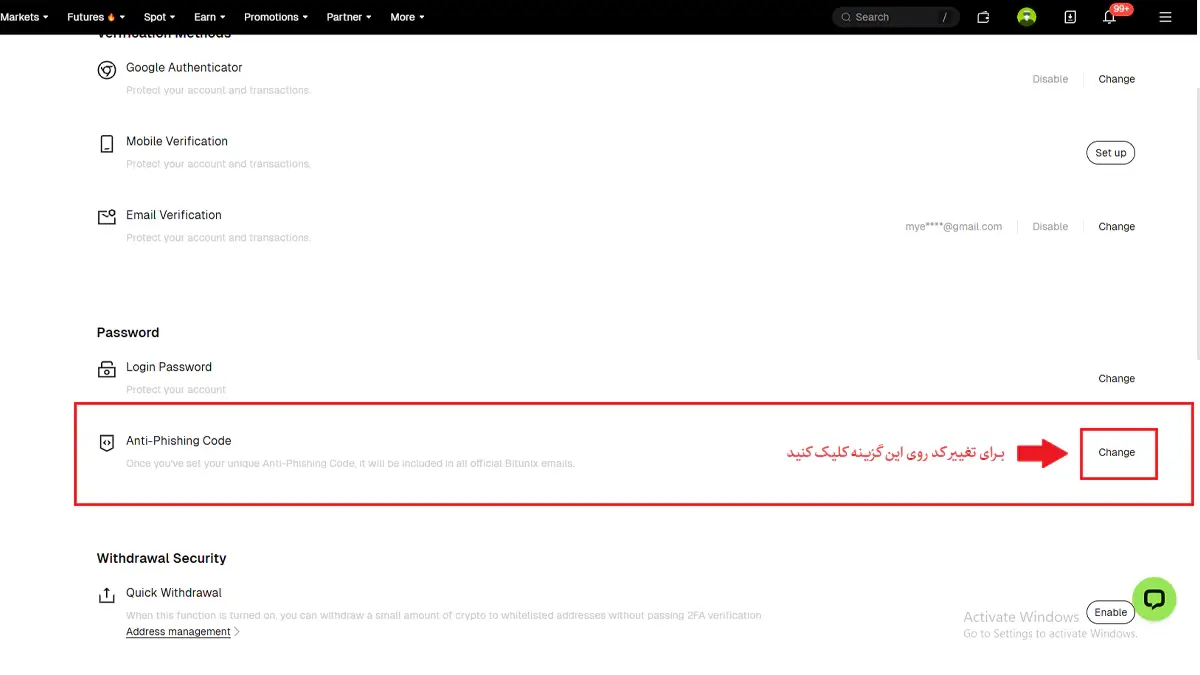Expand the More menu

[x=407, y=17]
